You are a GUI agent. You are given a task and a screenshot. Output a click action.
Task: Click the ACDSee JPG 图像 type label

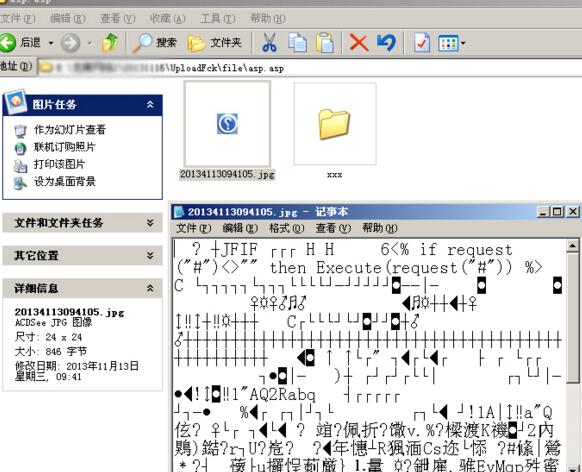click(53, 322)
